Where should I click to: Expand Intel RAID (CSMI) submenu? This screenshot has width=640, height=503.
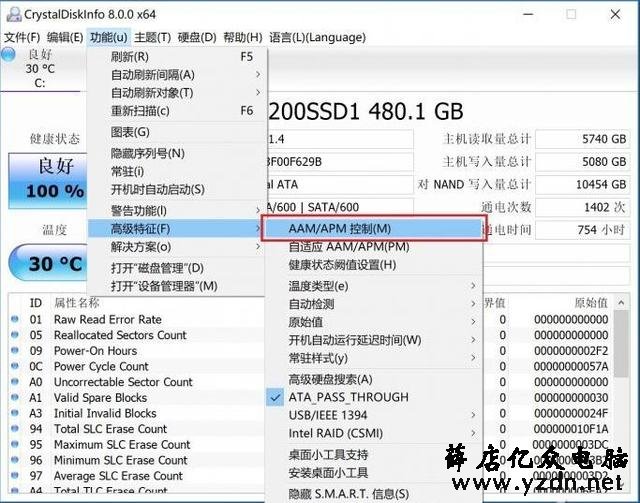pos(373,433)
